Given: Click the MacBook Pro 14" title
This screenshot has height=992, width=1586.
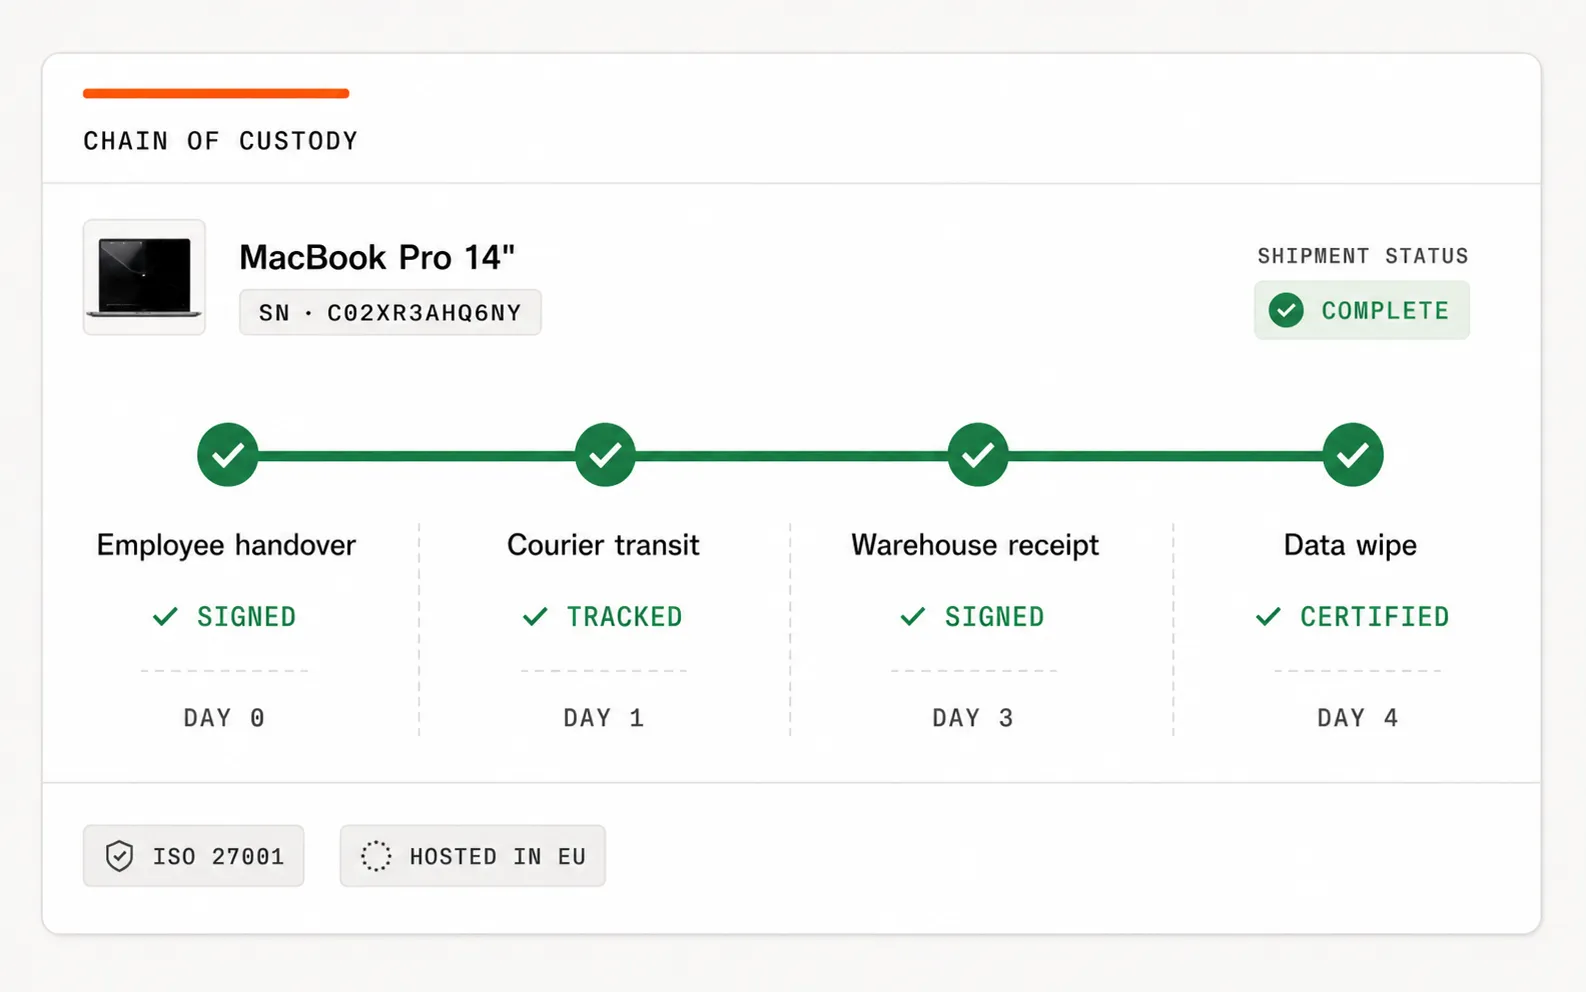Looking at the screenshot, I should tap(377, 257).
